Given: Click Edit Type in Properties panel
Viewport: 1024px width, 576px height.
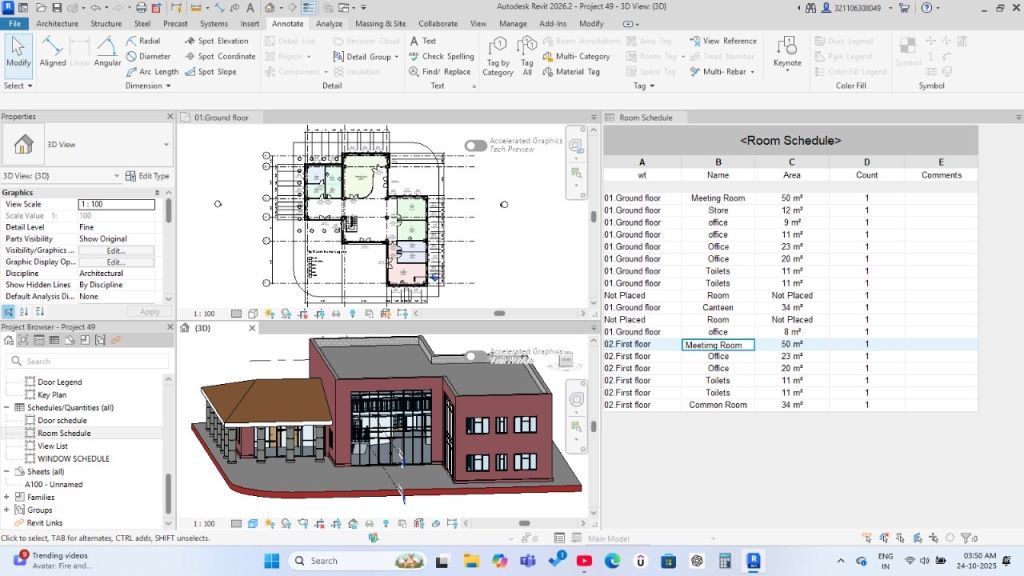Looking at the screenshot, I should (x=147, y=176).
